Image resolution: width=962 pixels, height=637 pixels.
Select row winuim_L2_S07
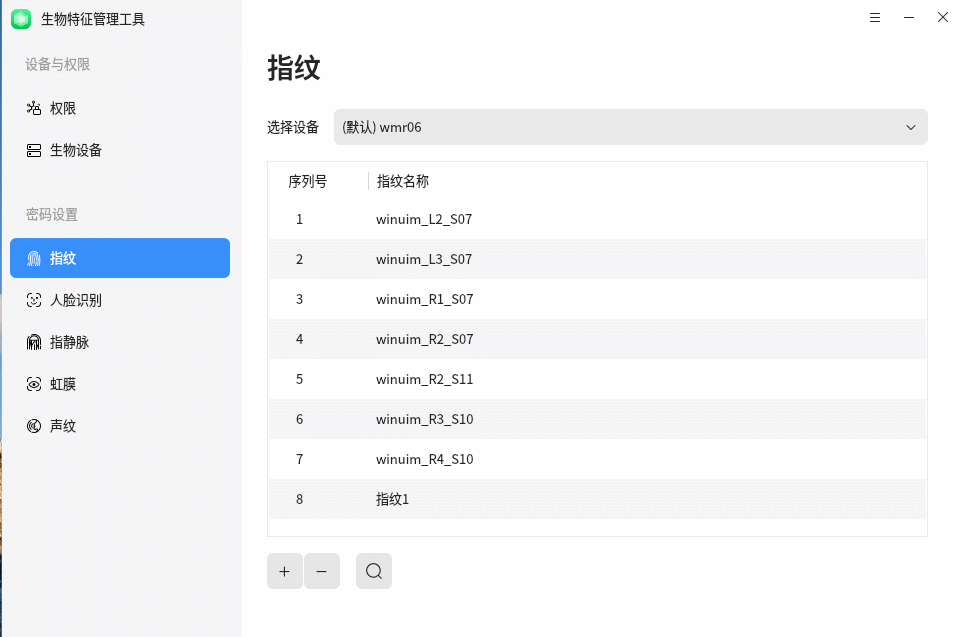click(x=597, y=219)
